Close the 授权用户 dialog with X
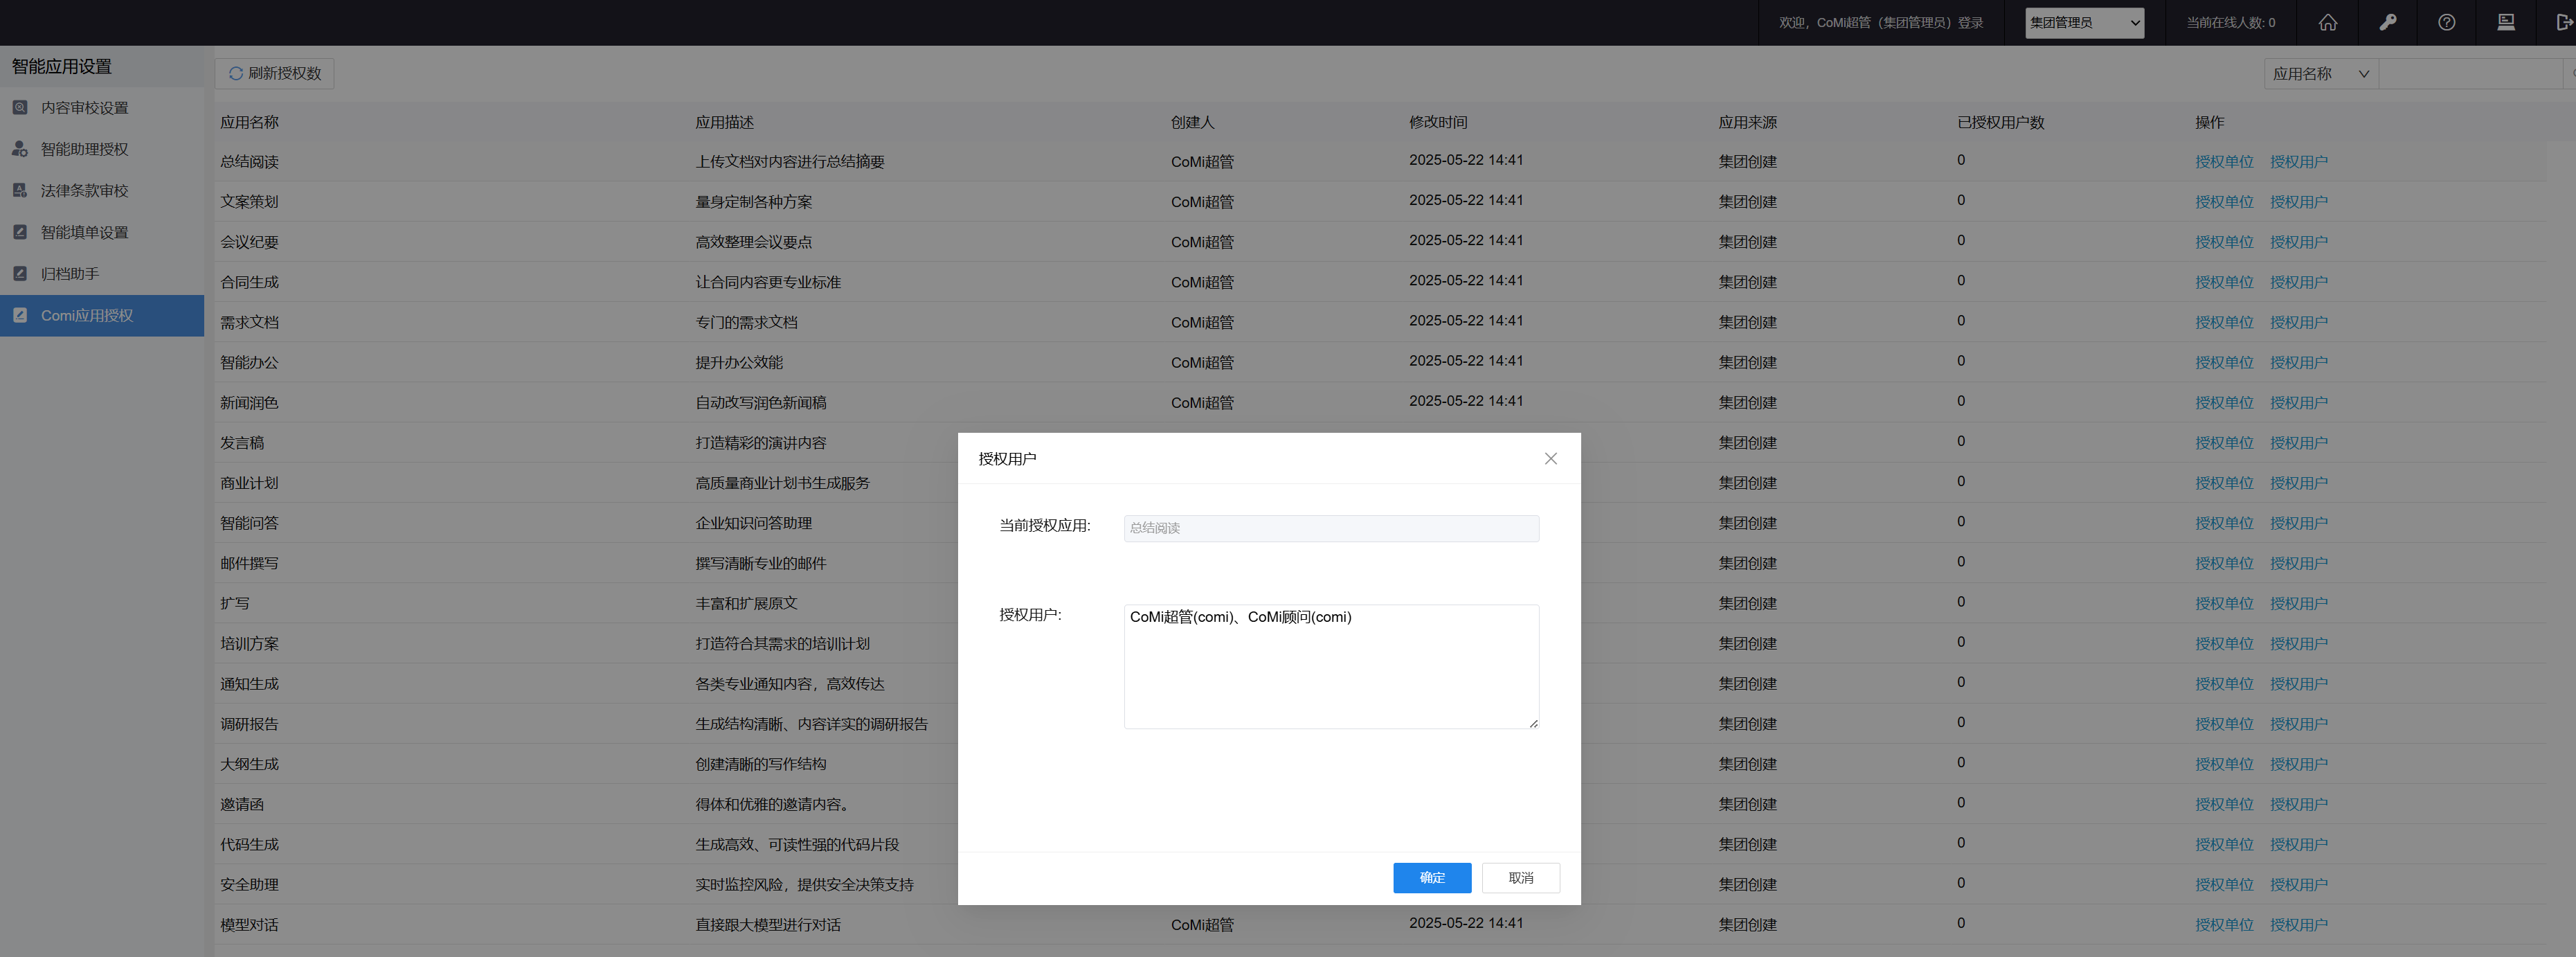This screenshot has height=957, width=2576. tap(1550, 458)
